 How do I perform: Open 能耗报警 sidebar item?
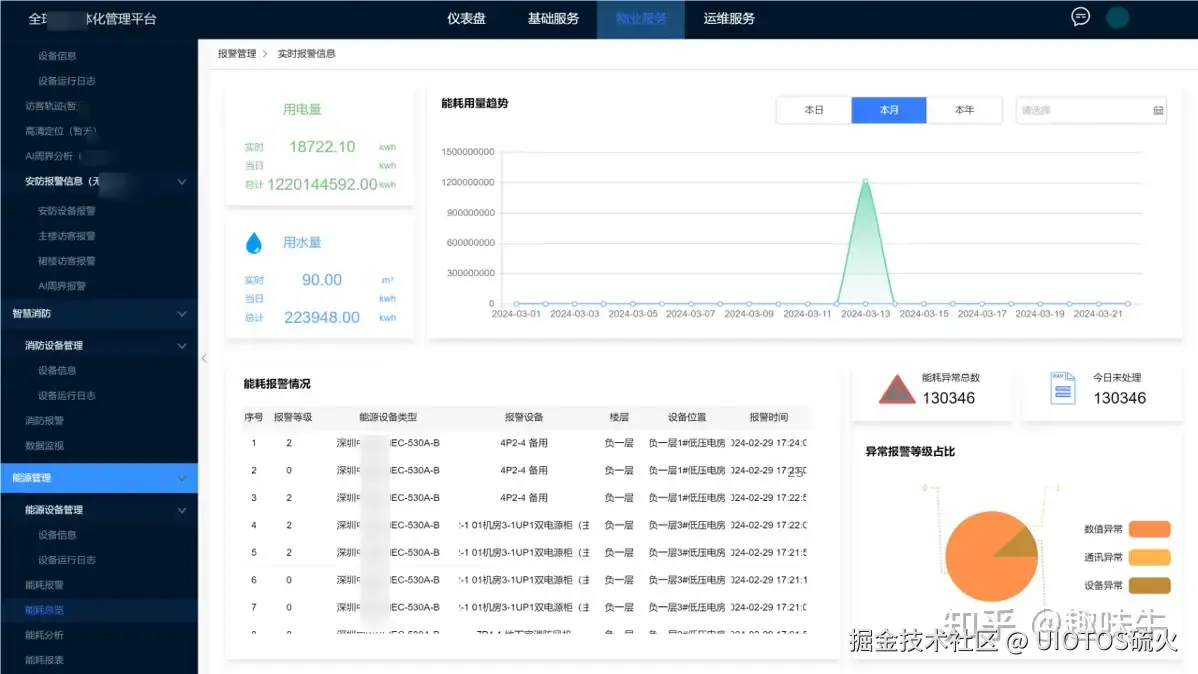44,585
